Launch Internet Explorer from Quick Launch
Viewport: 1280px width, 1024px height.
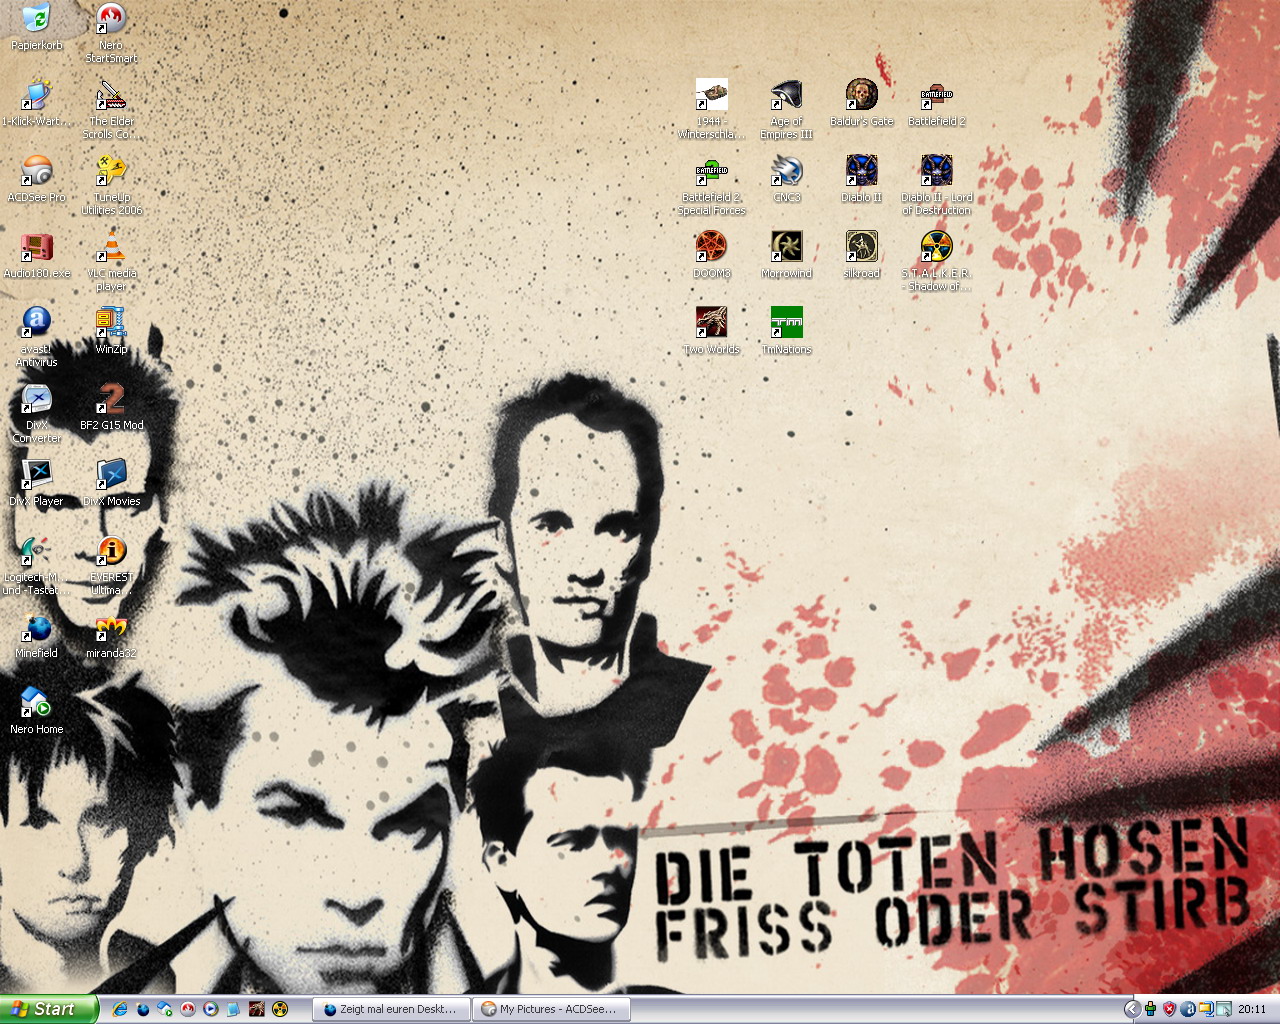120,1010
